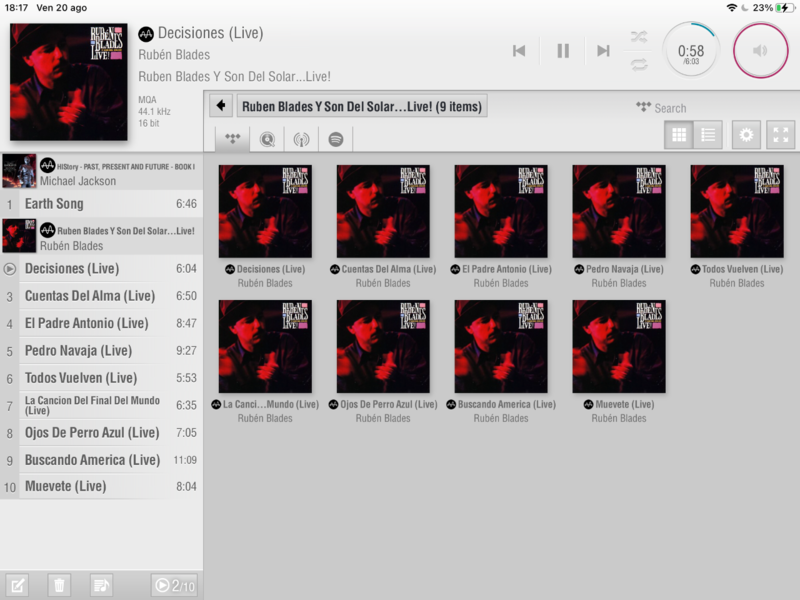
Task: Delete playlist with the trash icon
Action: pos(60,585)
